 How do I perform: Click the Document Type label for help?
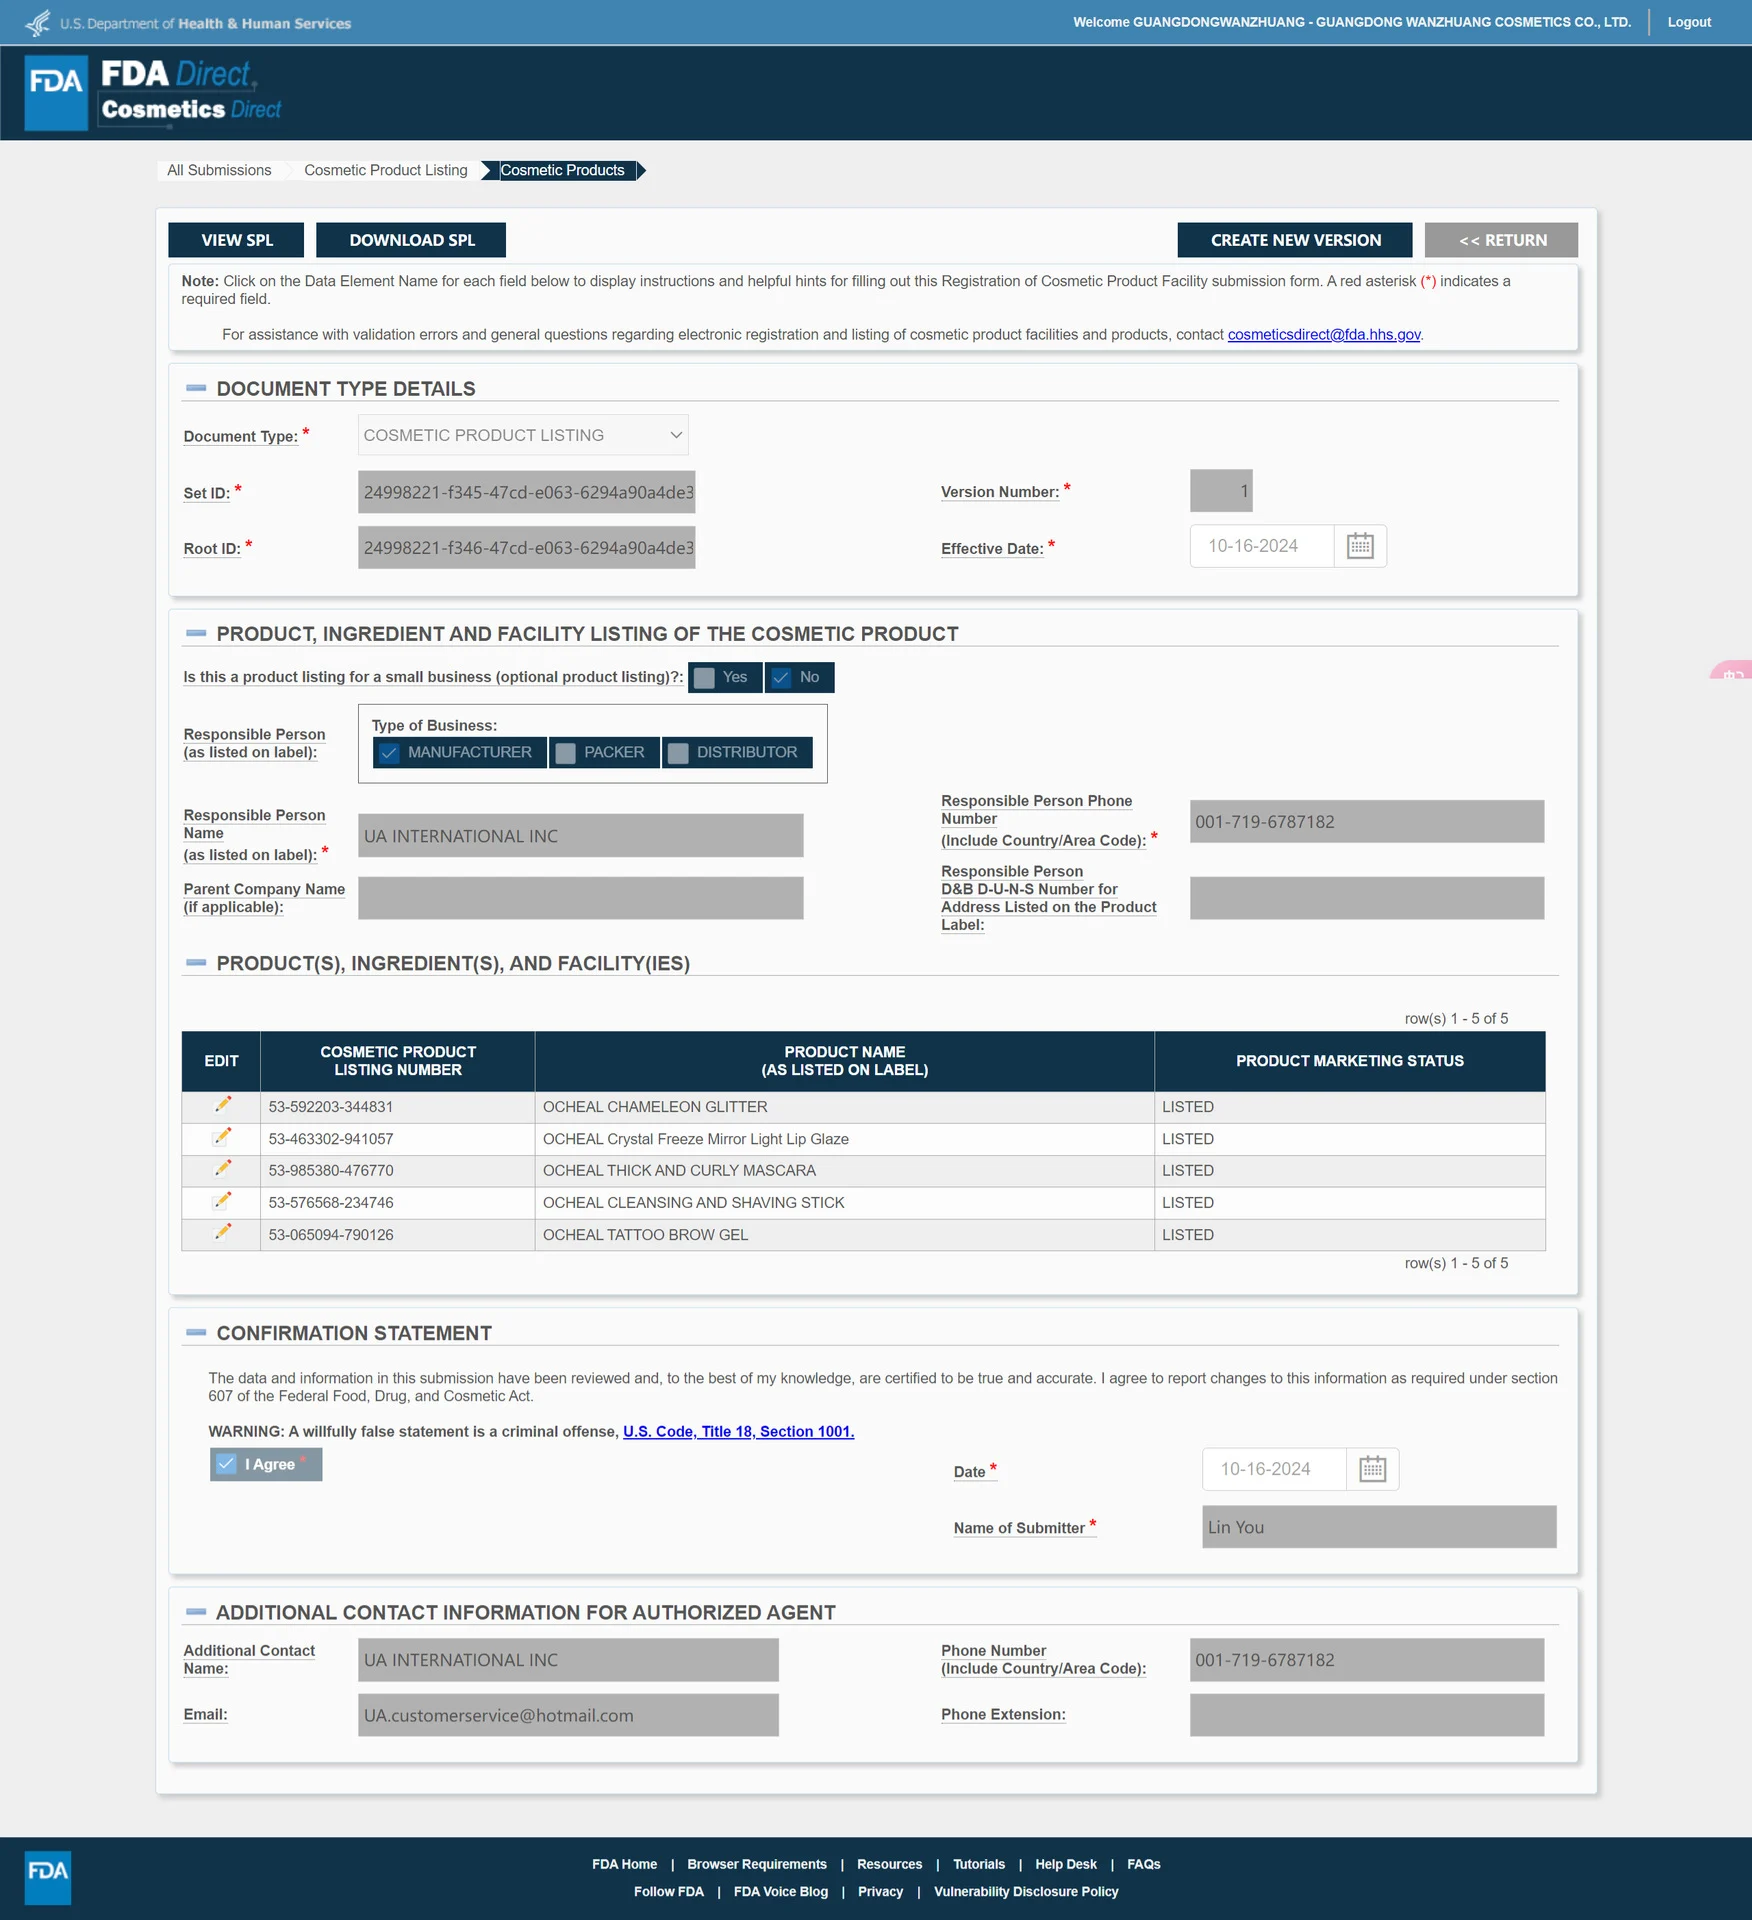240,436
